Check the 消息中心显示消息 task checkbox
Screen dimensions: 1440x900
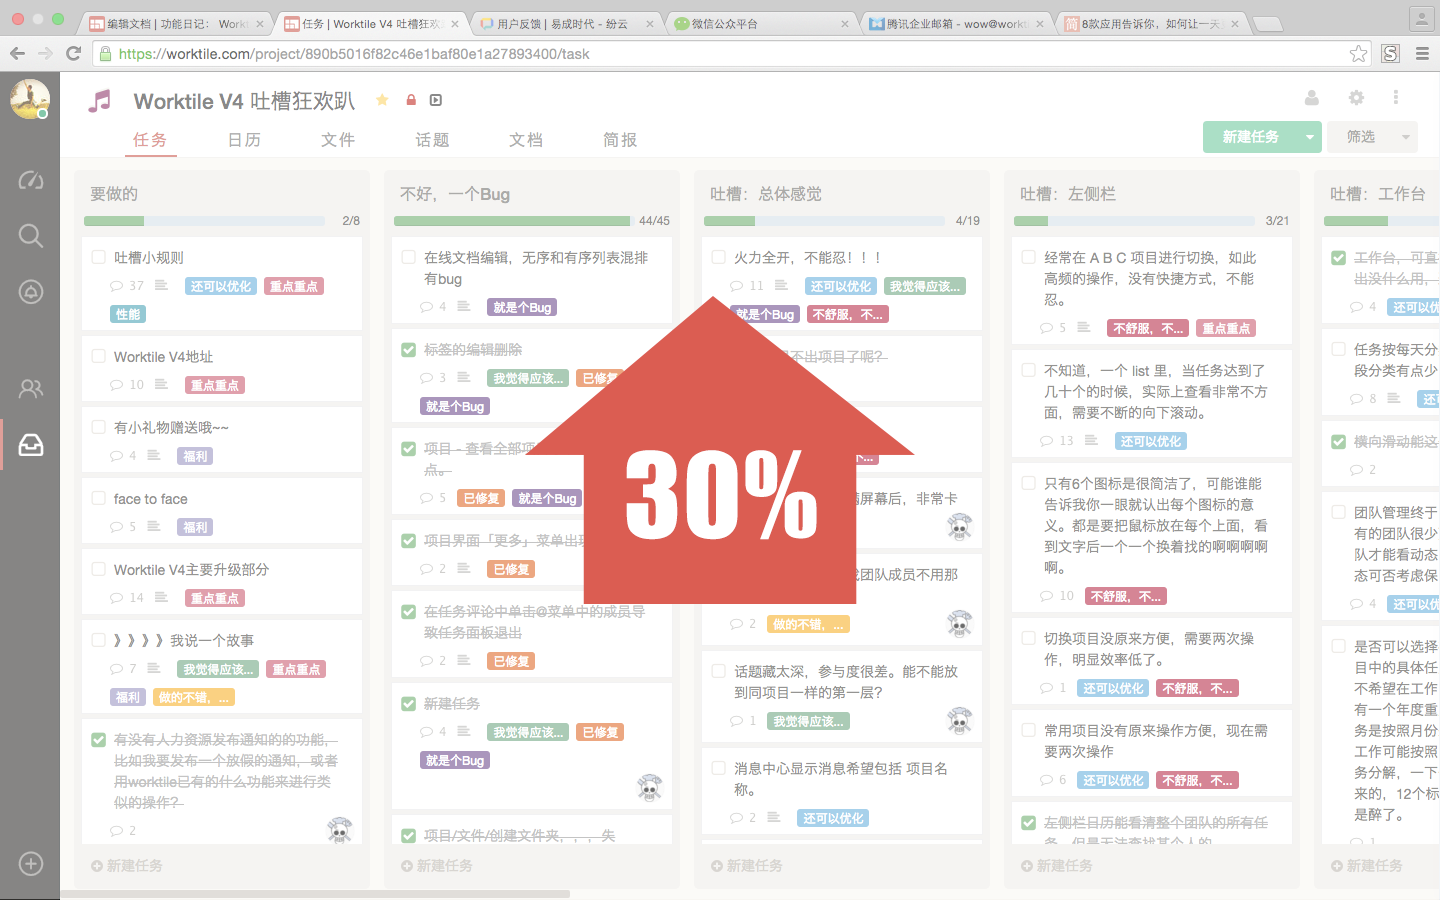point(719,768)
